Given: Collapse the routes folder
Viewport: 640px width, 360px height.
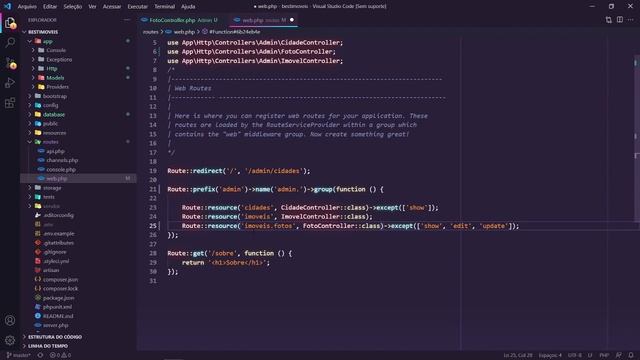Looking at the screenshot, I should 50,142.
